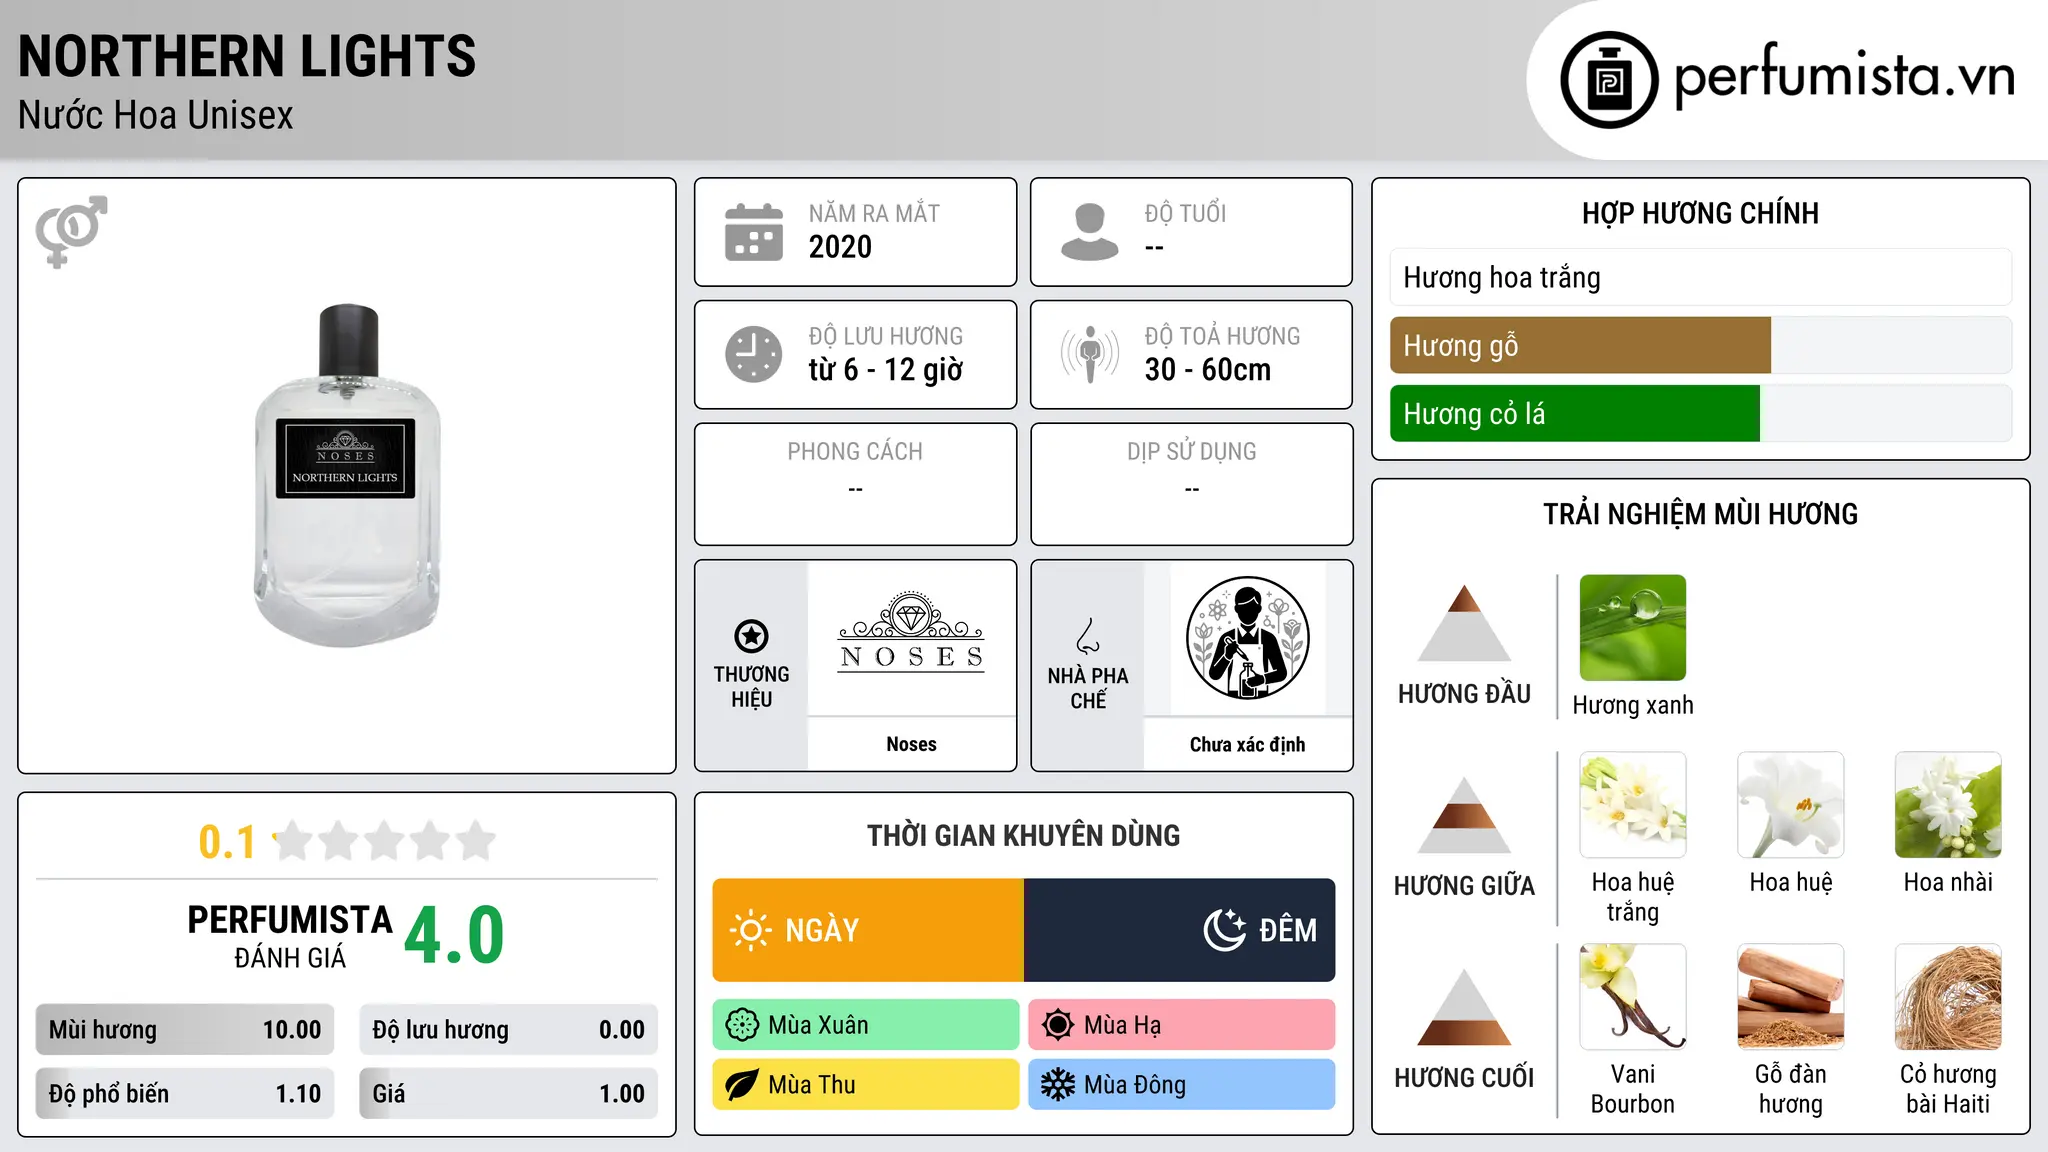Screen dimensions: 2048x1152
Task: Click the sun icon beside Mùa Hạ
Action: 1058,1025
